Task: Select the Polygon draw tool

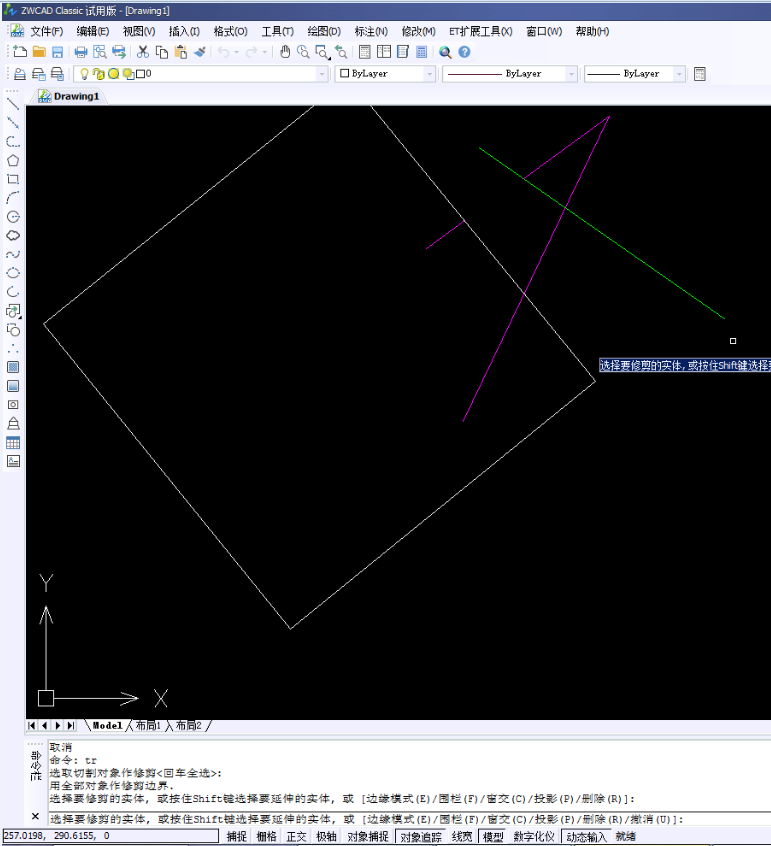Action: click(13, 160)
